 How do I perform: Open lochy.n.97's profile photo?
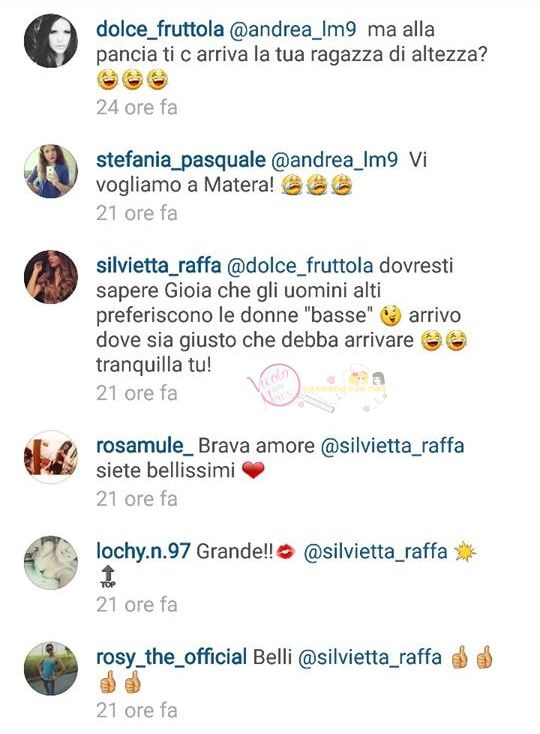[51, 562]
